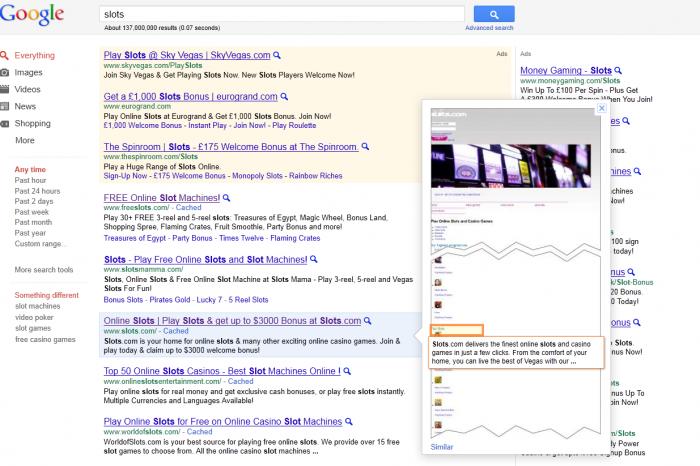Click the Shopping tag icon

(x=4, y=124)
